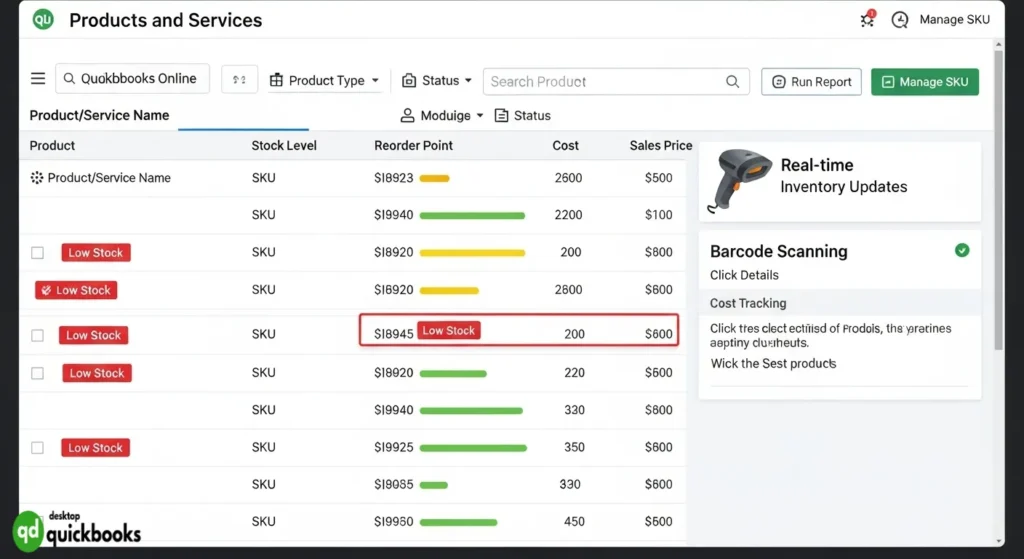
Task: Expand the Moduige dropdown
Action: 442,116
